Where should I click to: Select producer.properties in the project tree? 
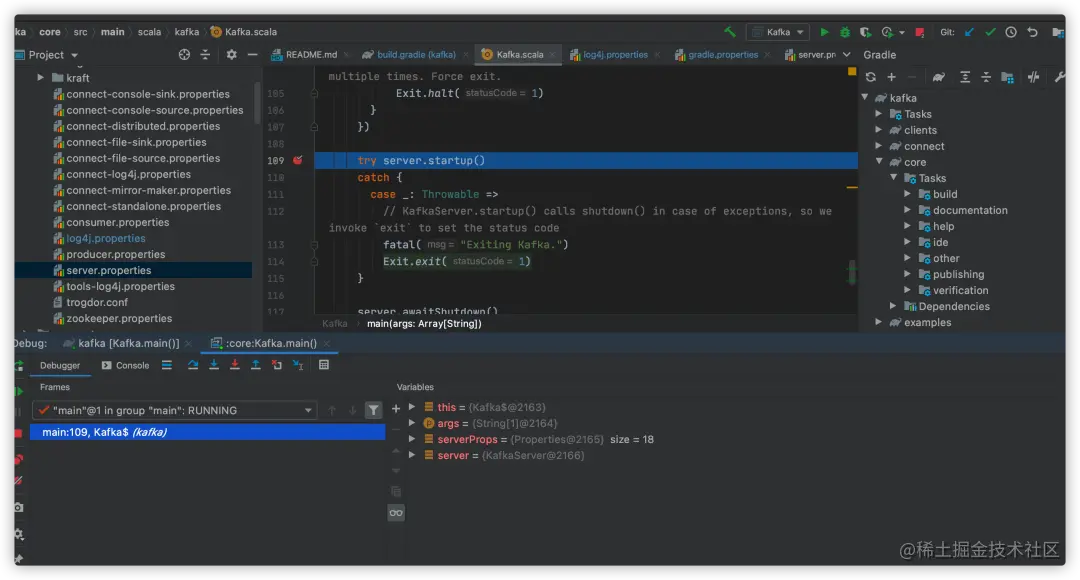(x=115, y=254)
